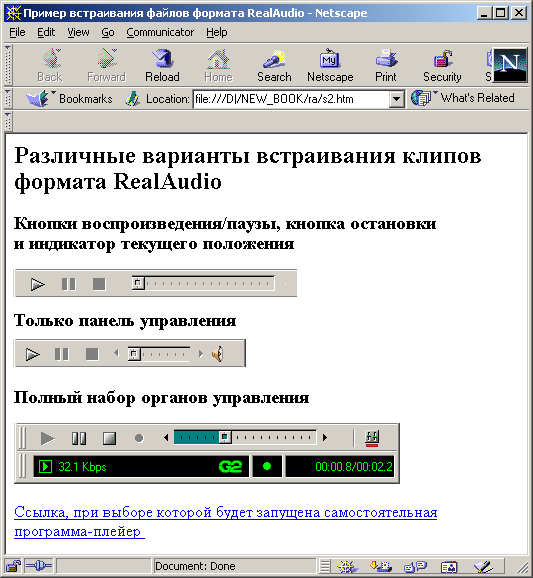Click the green G2 logo

230,467
